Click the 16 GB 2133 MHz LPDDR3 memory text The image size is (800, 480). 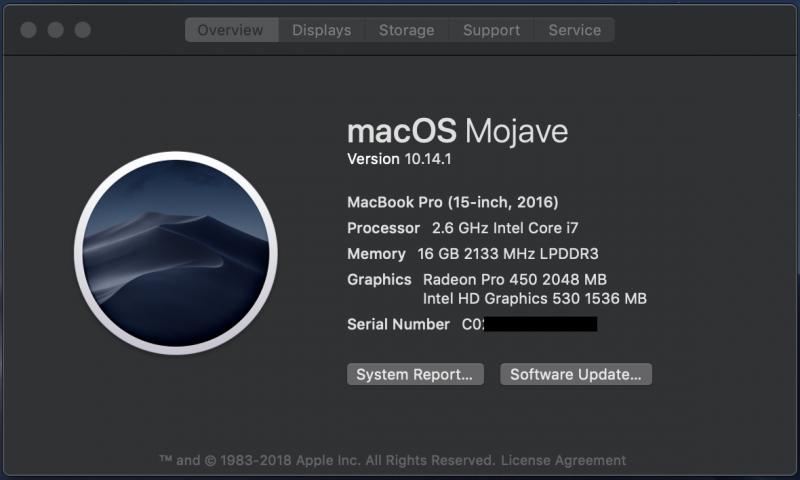[508, 254]
